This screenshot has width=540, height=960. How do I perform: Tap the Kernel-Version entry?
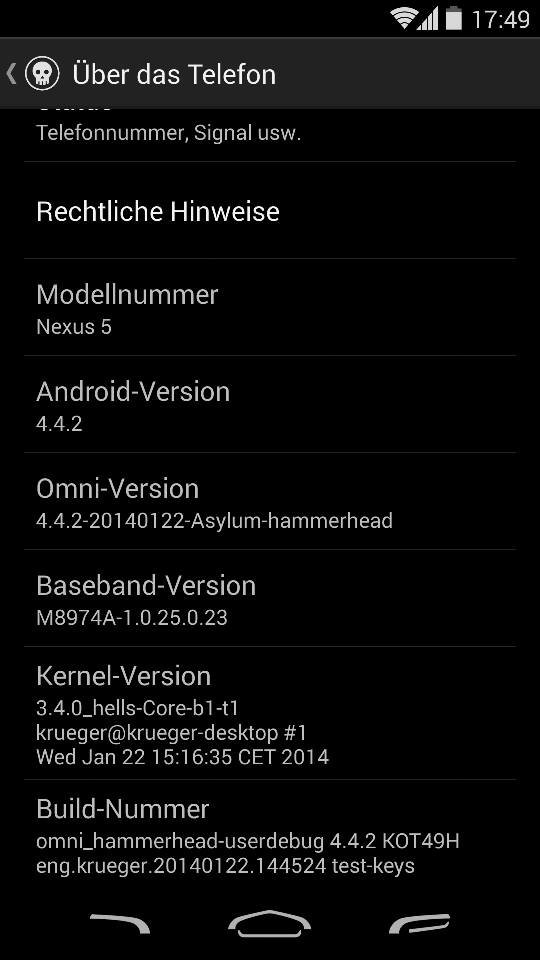270,713
